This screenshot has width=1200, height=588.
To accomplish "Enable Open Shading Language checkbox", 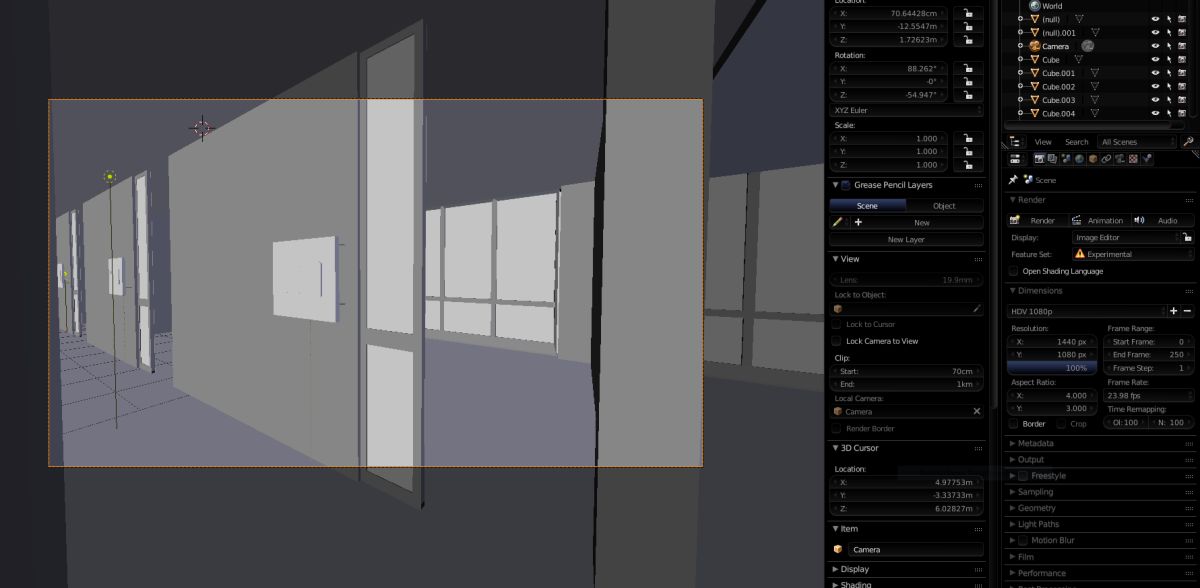I will click(x=1014, y=271).
